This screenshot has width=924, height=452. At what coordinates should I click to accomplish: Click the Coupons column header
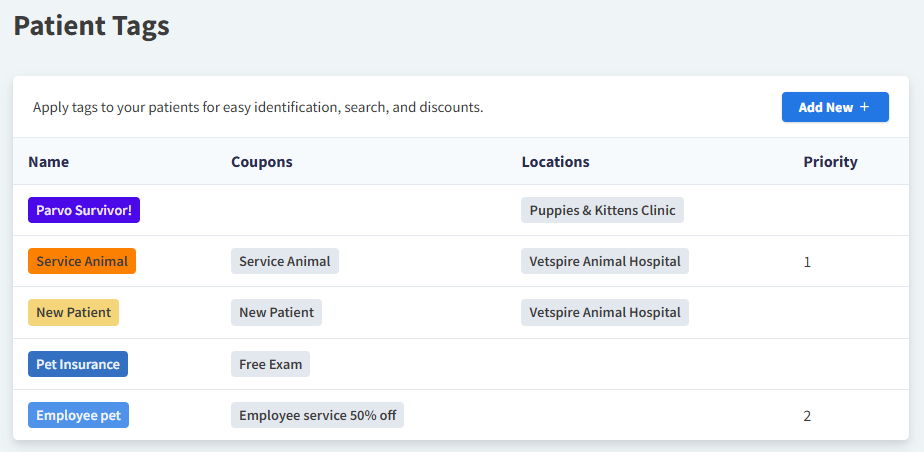262,162
